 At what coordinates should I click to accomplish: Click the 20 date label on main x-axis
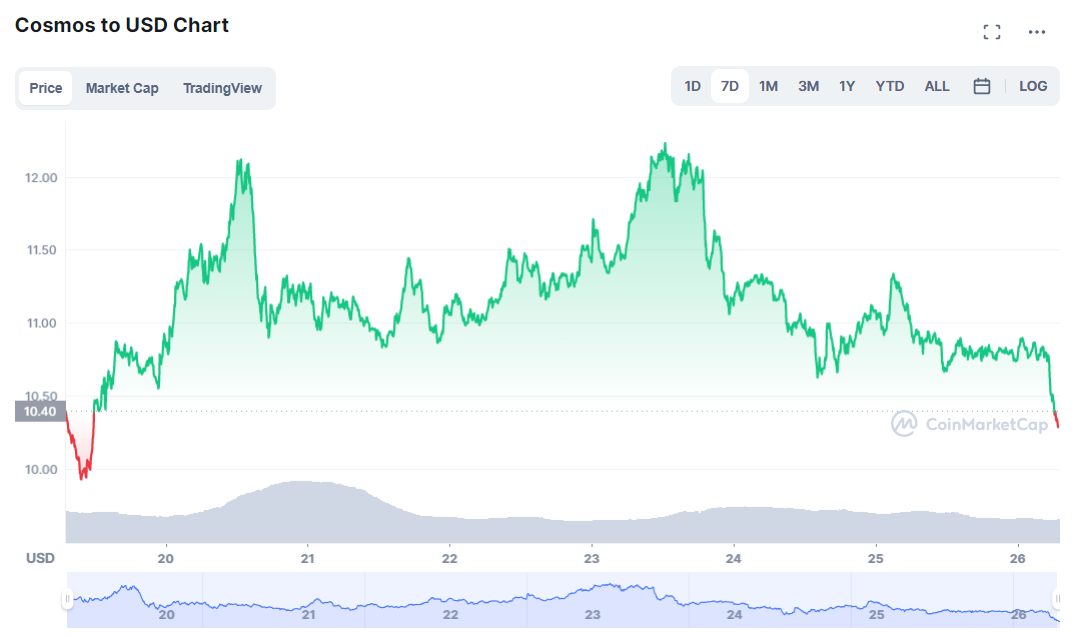165,559
